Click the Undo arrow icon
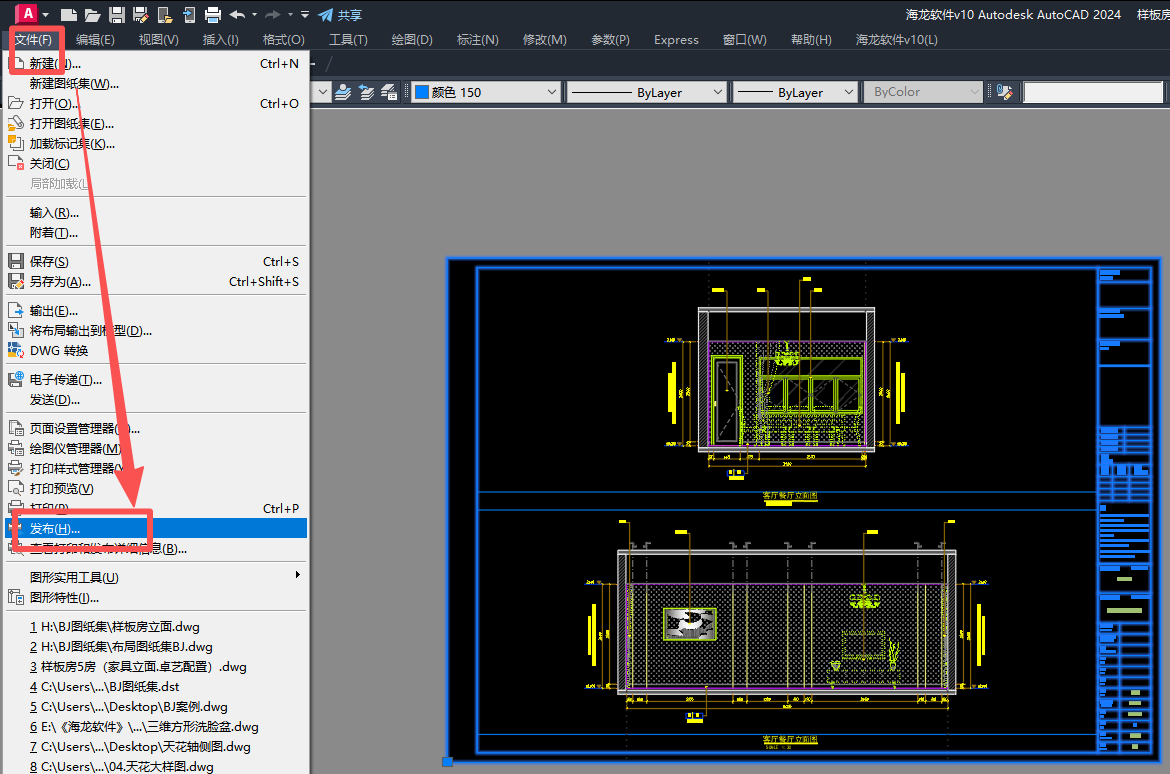This screenshot has height=774, width=1170. [x=237, y=15]
